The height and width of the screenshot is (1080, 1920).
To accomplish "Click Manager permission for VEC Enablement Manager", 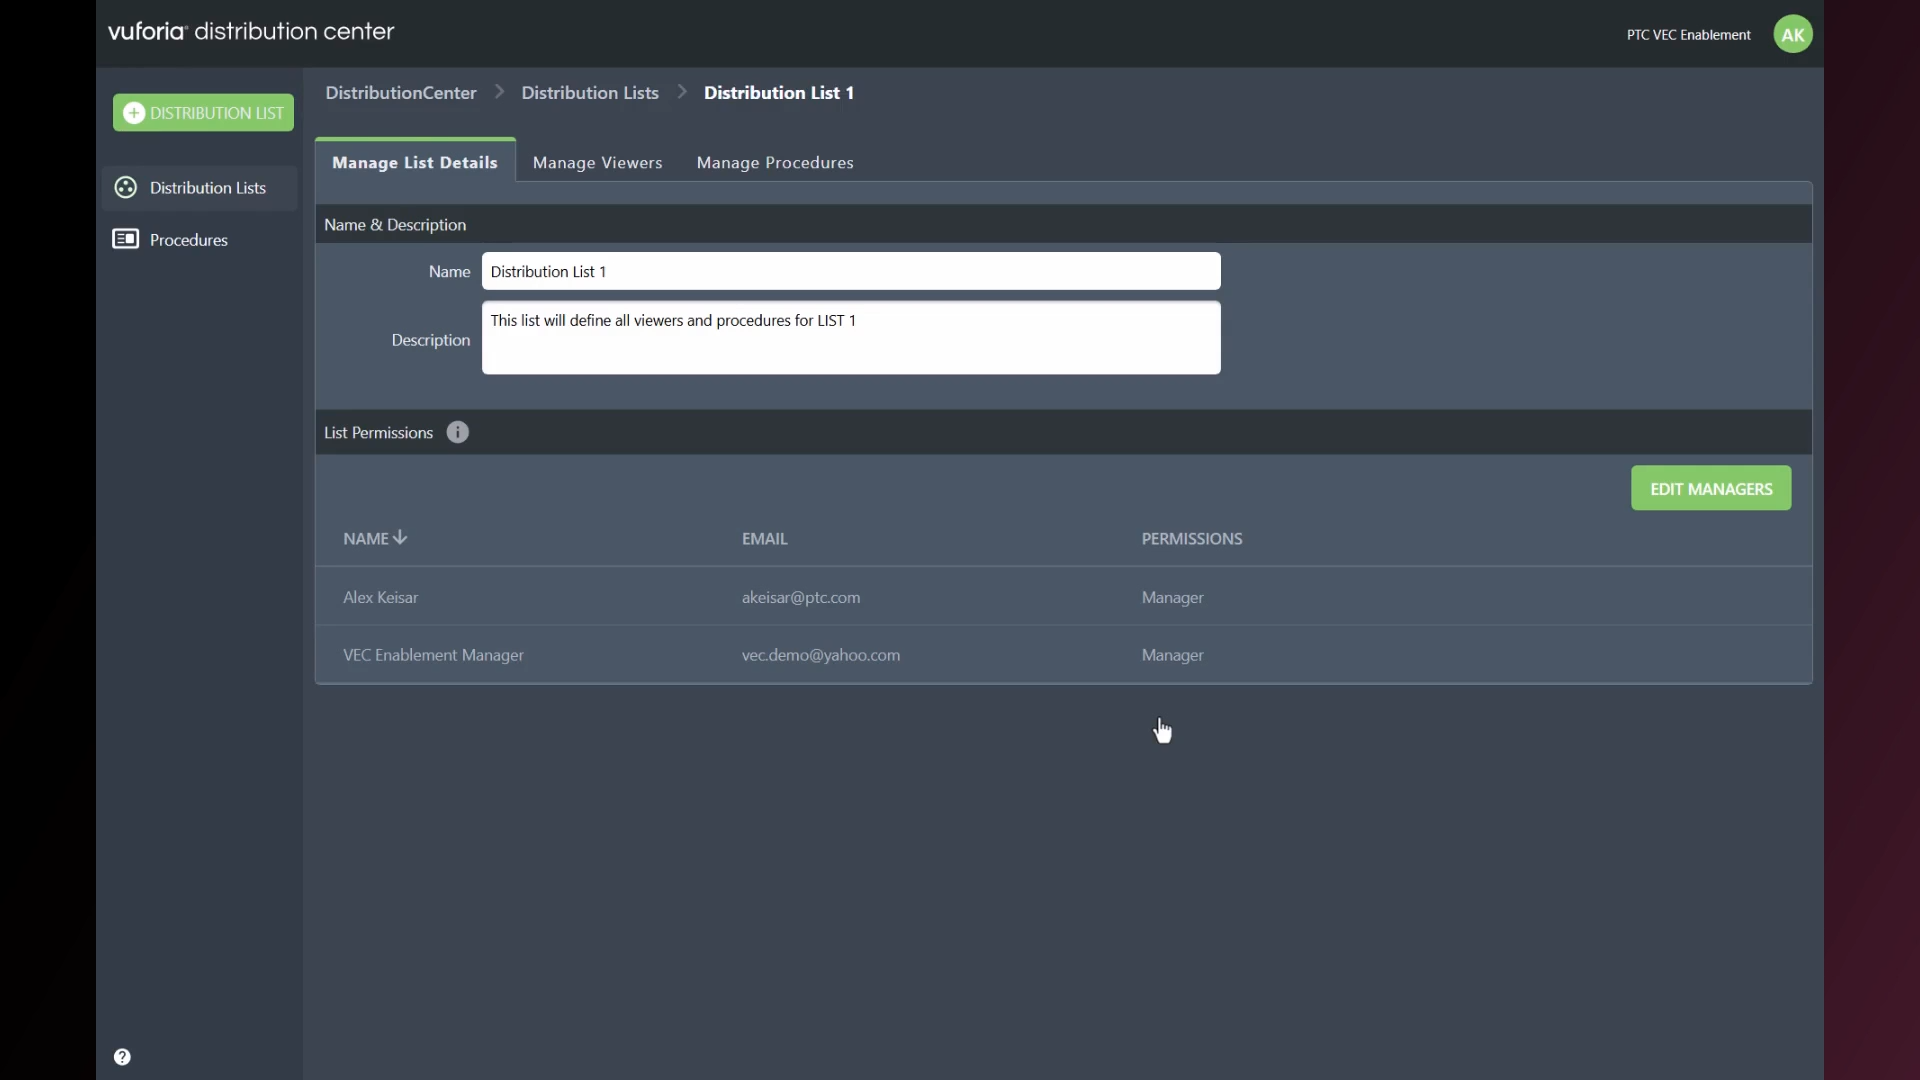I will pyautogui.click(x=1172, y=655).
